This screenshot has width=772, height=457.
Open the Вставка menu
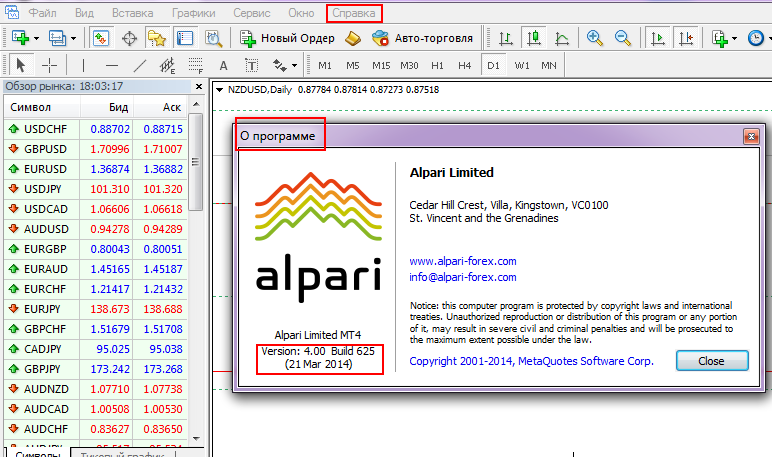click(x=132, y=13)
